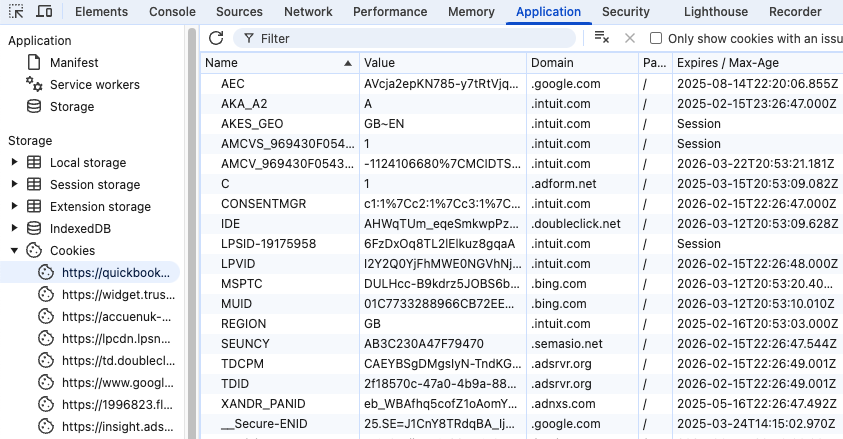Click the Service workers gear icon
Screen dimensions: 843x439
(34, 84)
